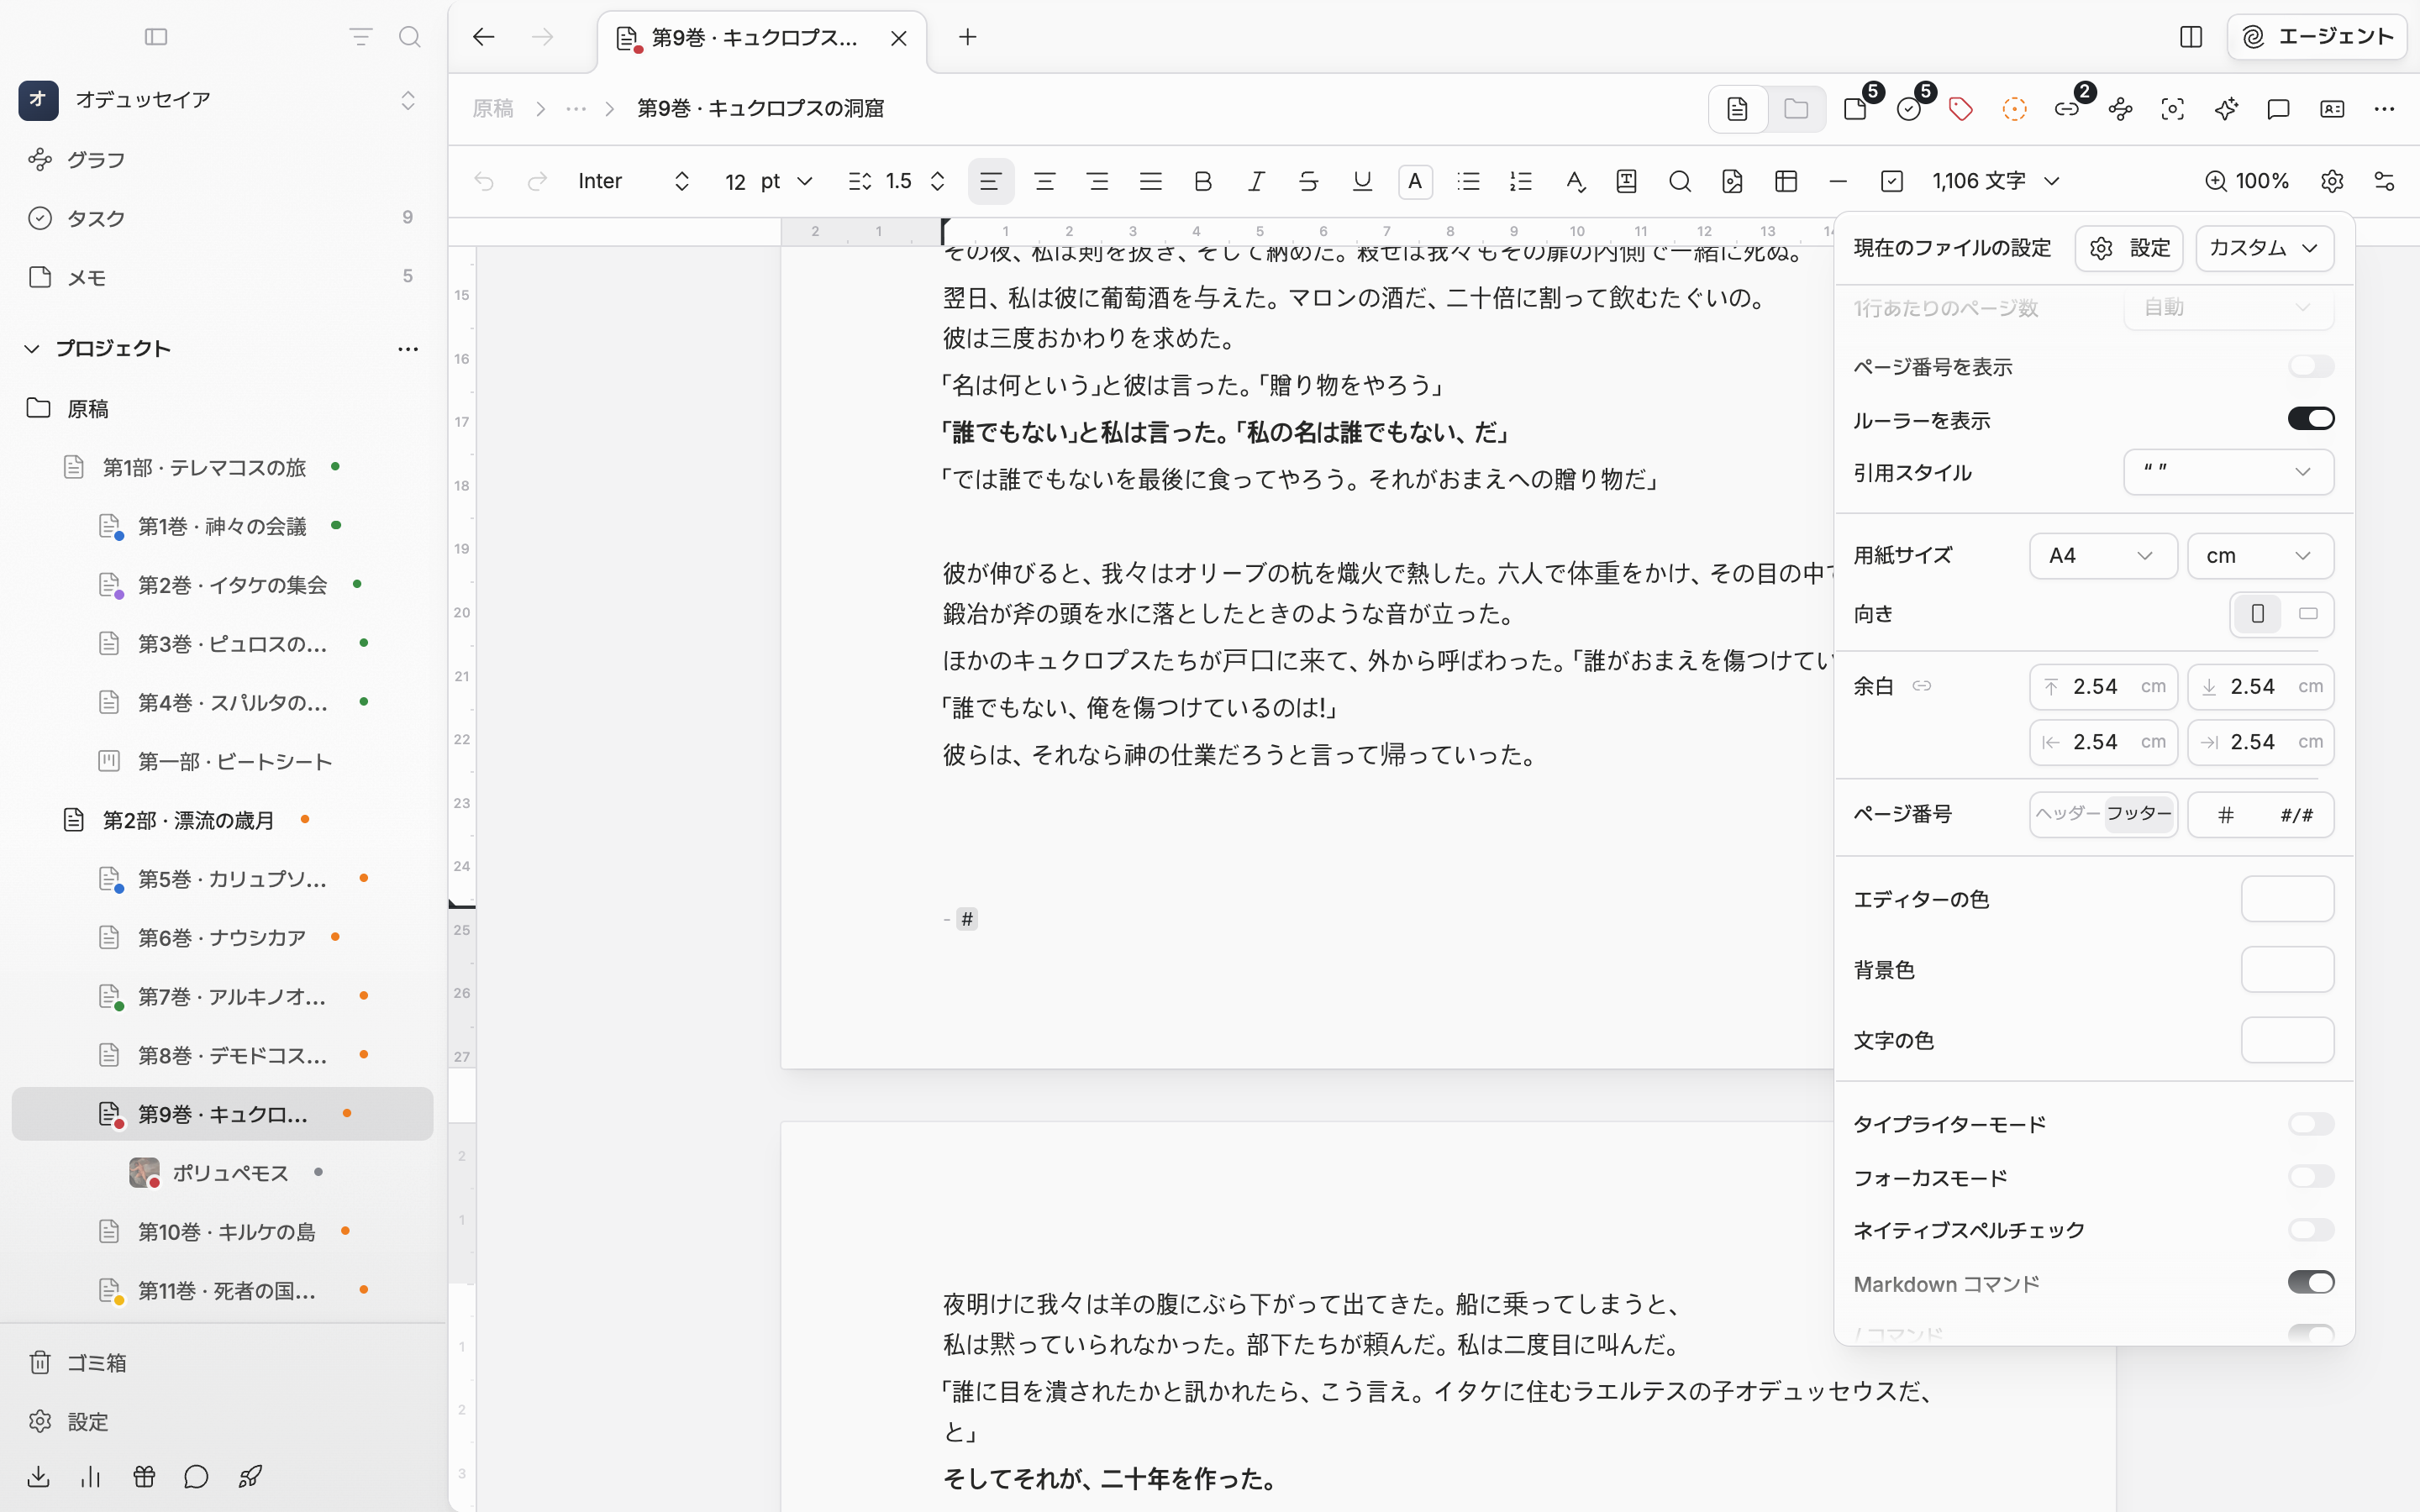2420x1512 pixels.
Task: Open the Inter font selector
Action: tap(634, 181)
